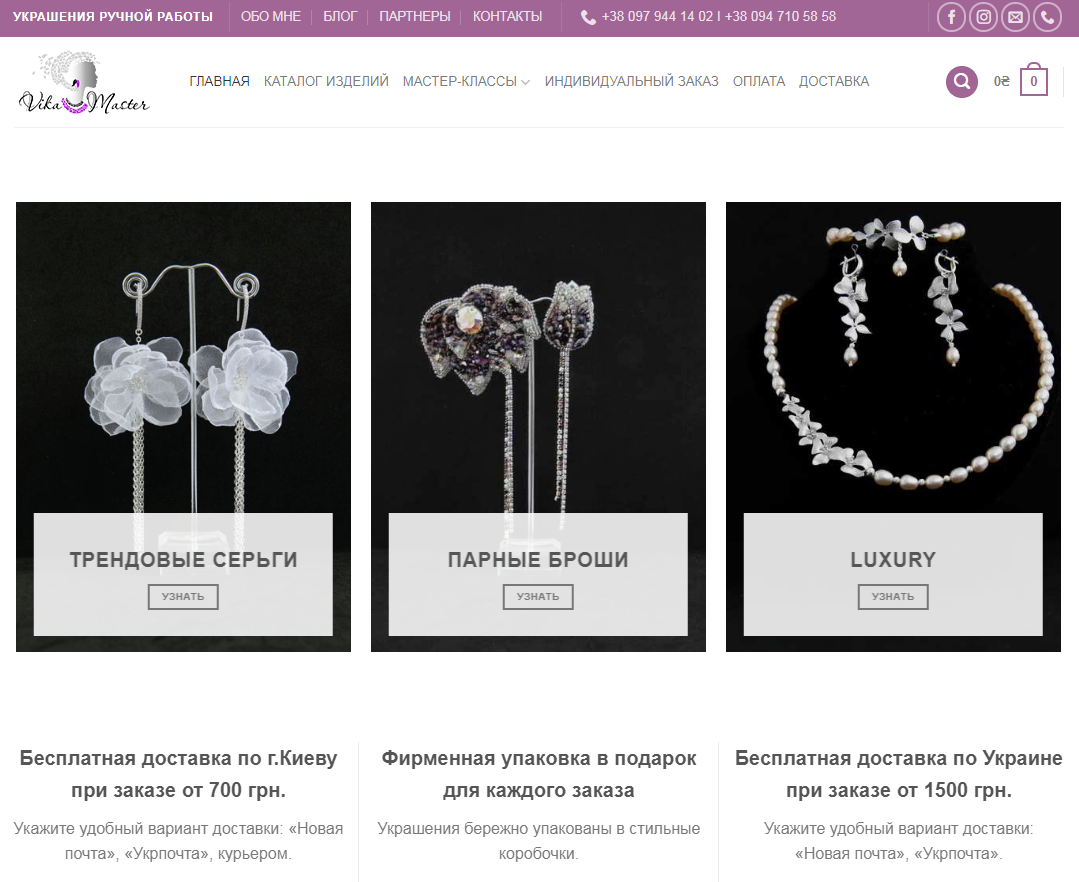Viewport: 1079px width, 882px height.
Task: Open the Facebook social icon
Action: pyautogui.click(x=952, y=17)
